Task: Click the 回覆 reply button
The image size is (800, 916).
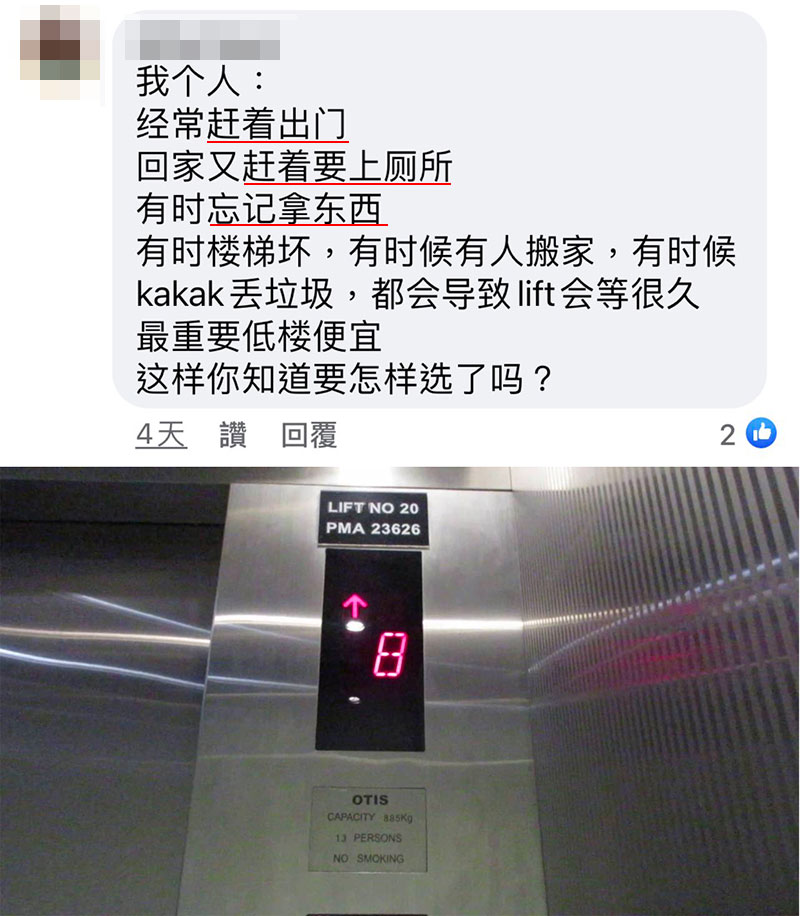Action: pos(309,435)
